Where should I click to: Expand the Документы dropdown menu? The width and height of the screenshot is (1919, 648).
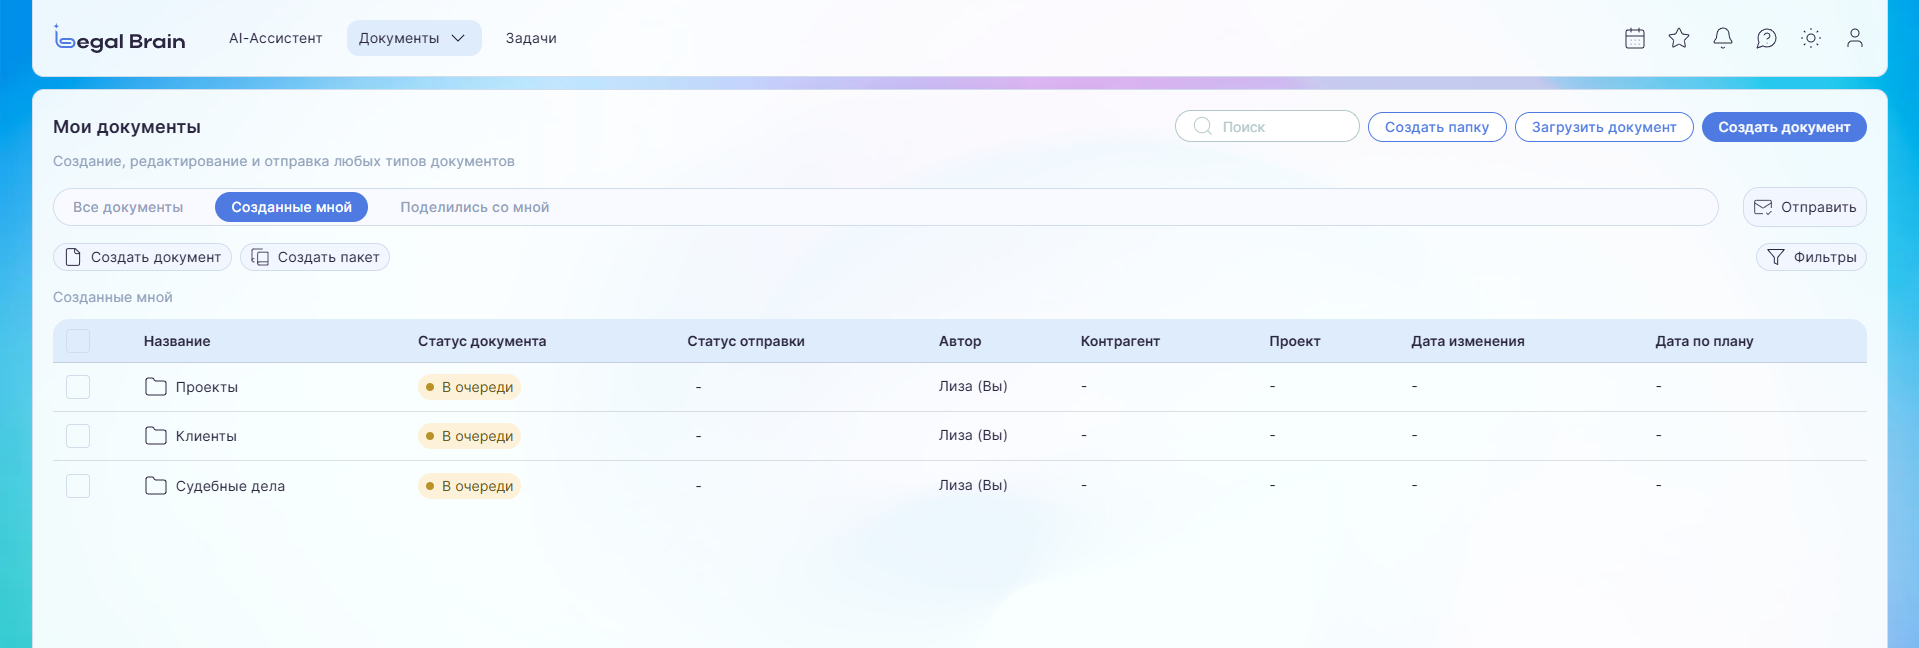click(413, 38)
